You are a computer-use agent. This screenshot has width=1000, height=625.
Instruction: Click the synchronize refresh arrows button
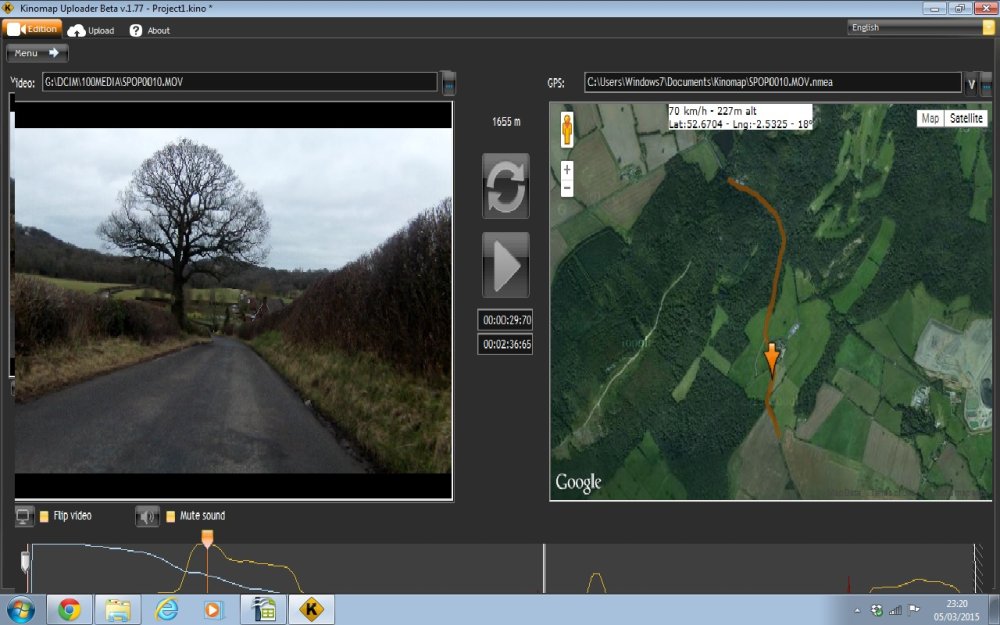pyautogui.click(x=505, y=186)
